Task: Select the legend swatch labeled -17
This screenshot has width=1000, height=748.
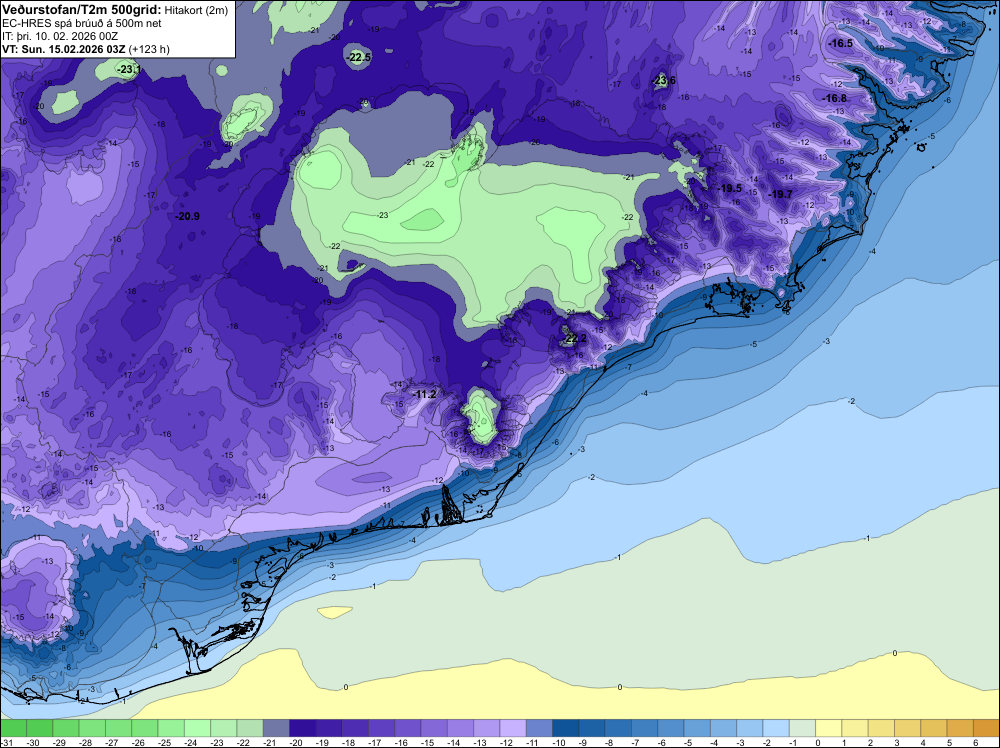Action: (381, 728)
